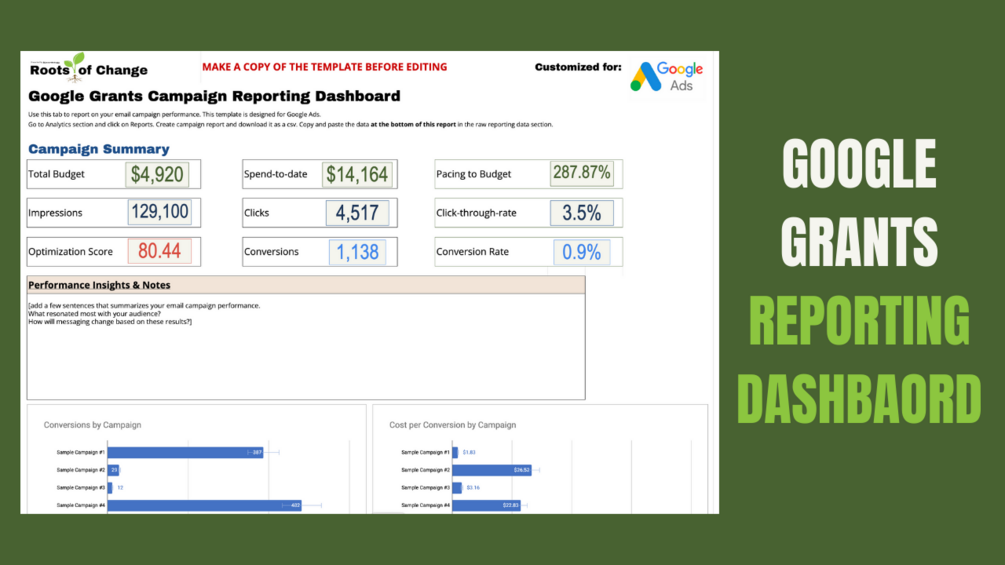The width and height of the screenshot is (1005, 565).
Task: Click Sample Campaign #2 bar in Cost per Conversion chart
Action: (x=492, y=470)
